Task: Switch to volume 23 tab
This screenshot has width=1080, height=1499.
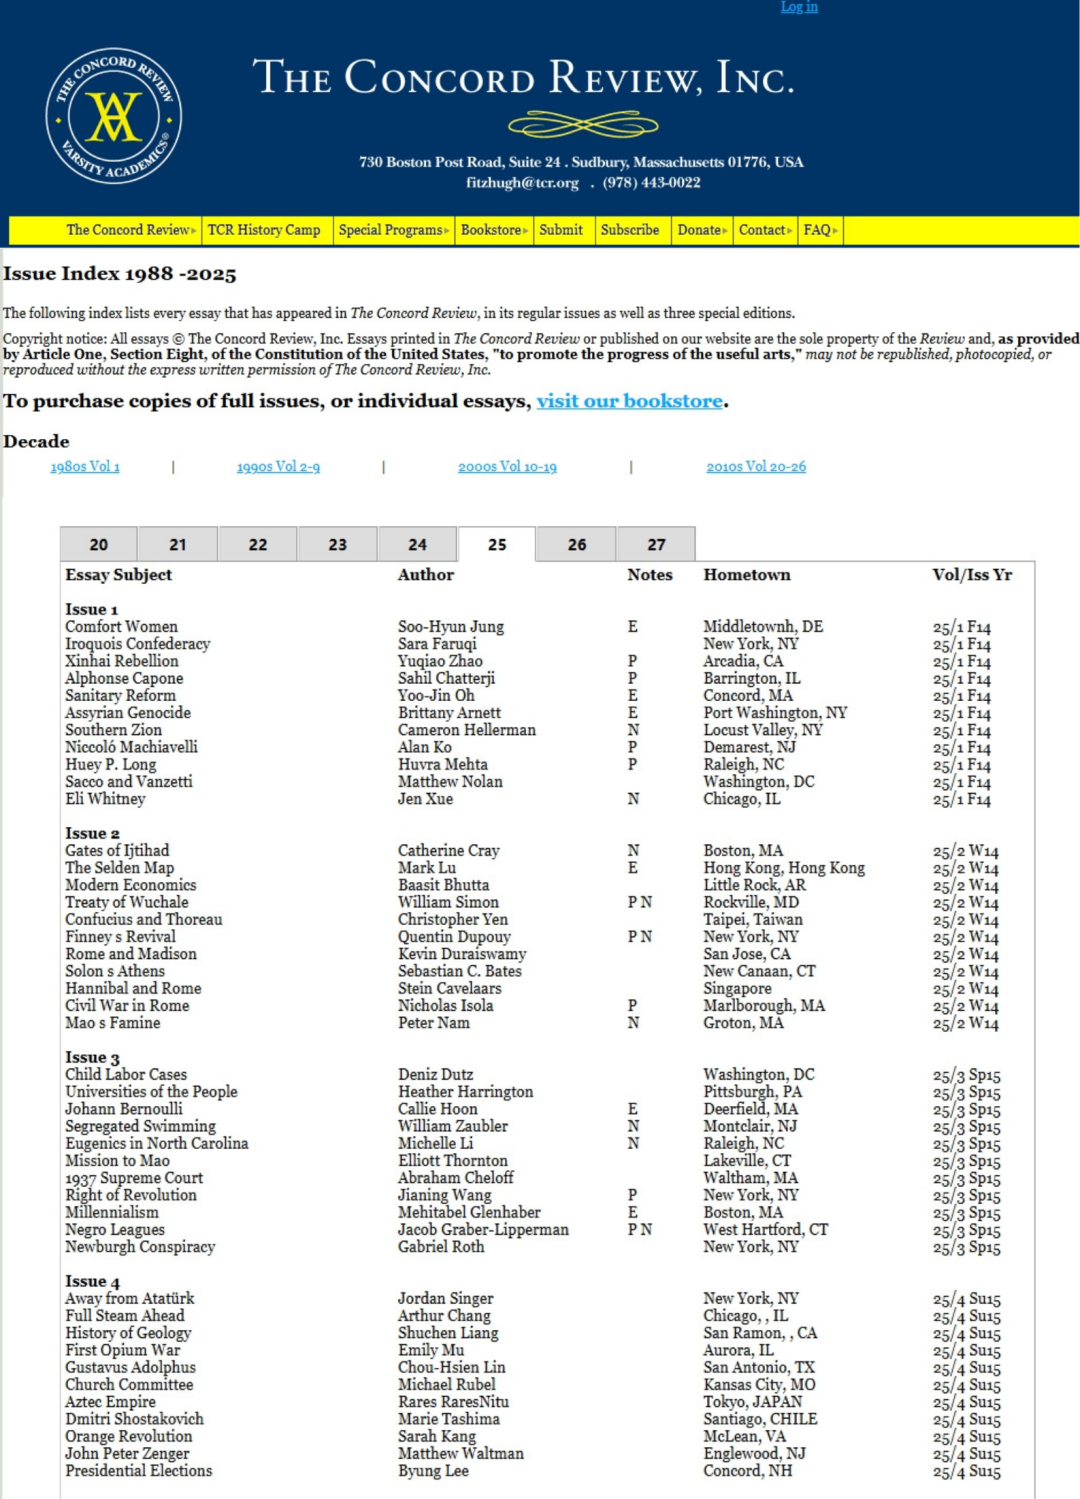Action: pos(338,544)
